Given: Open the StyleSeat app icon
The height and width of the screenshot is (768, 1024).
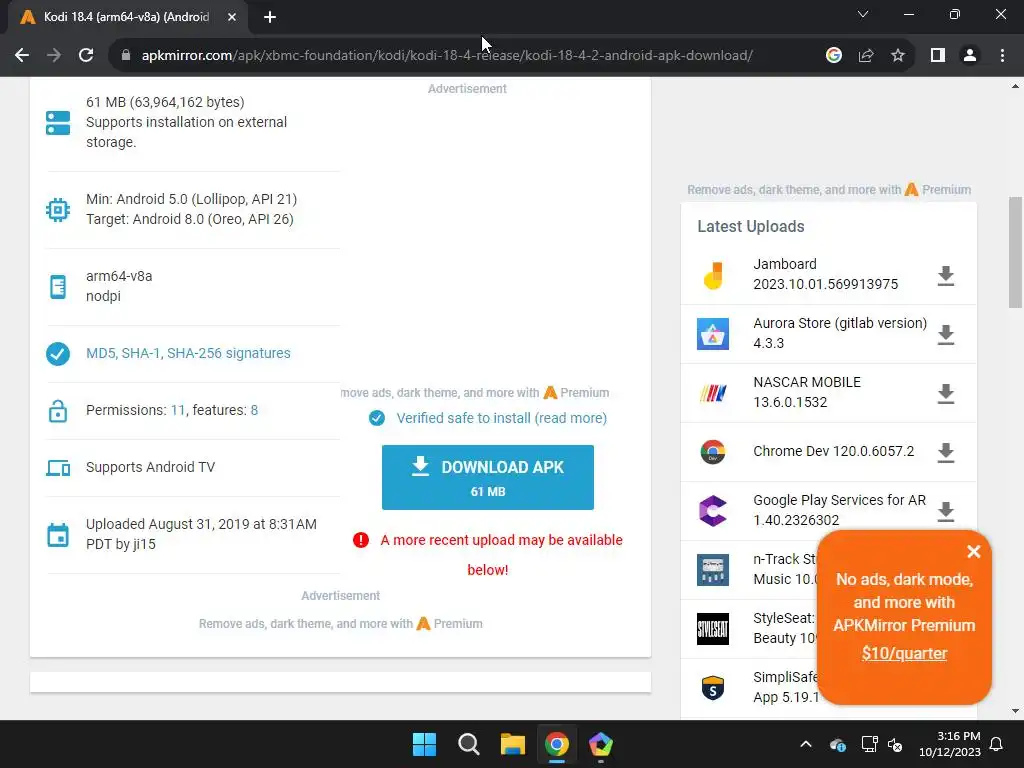Looking at the screenshot, I should 712,629.
